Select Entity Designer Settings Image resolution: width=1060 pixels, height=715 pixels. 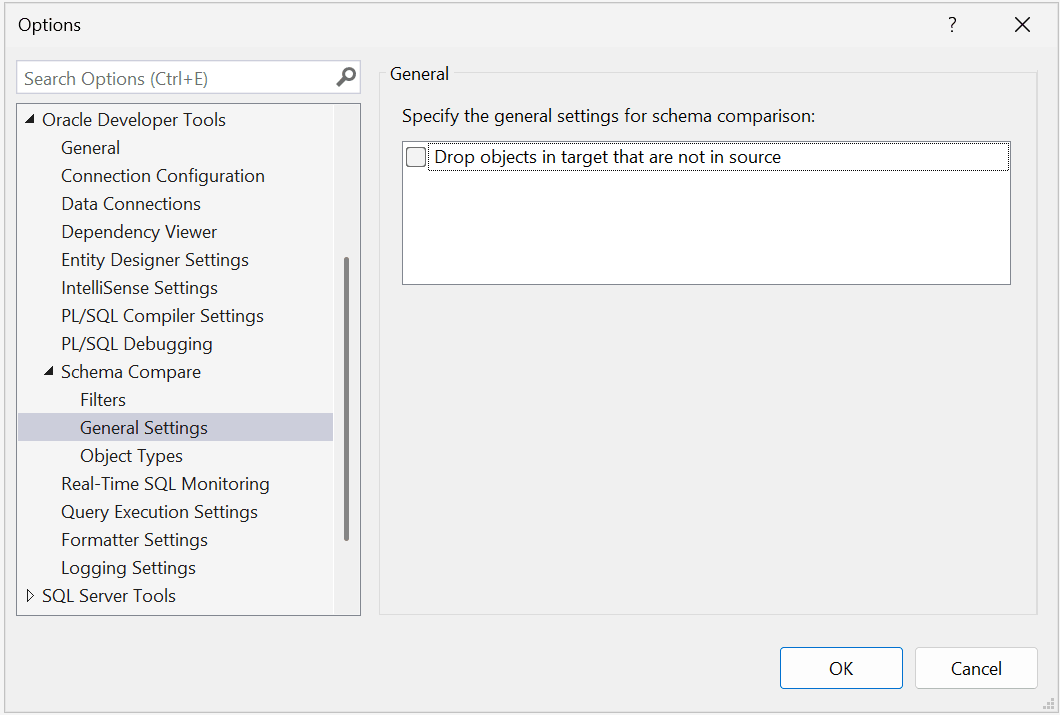pyautogui.click(x=154, y=259)
